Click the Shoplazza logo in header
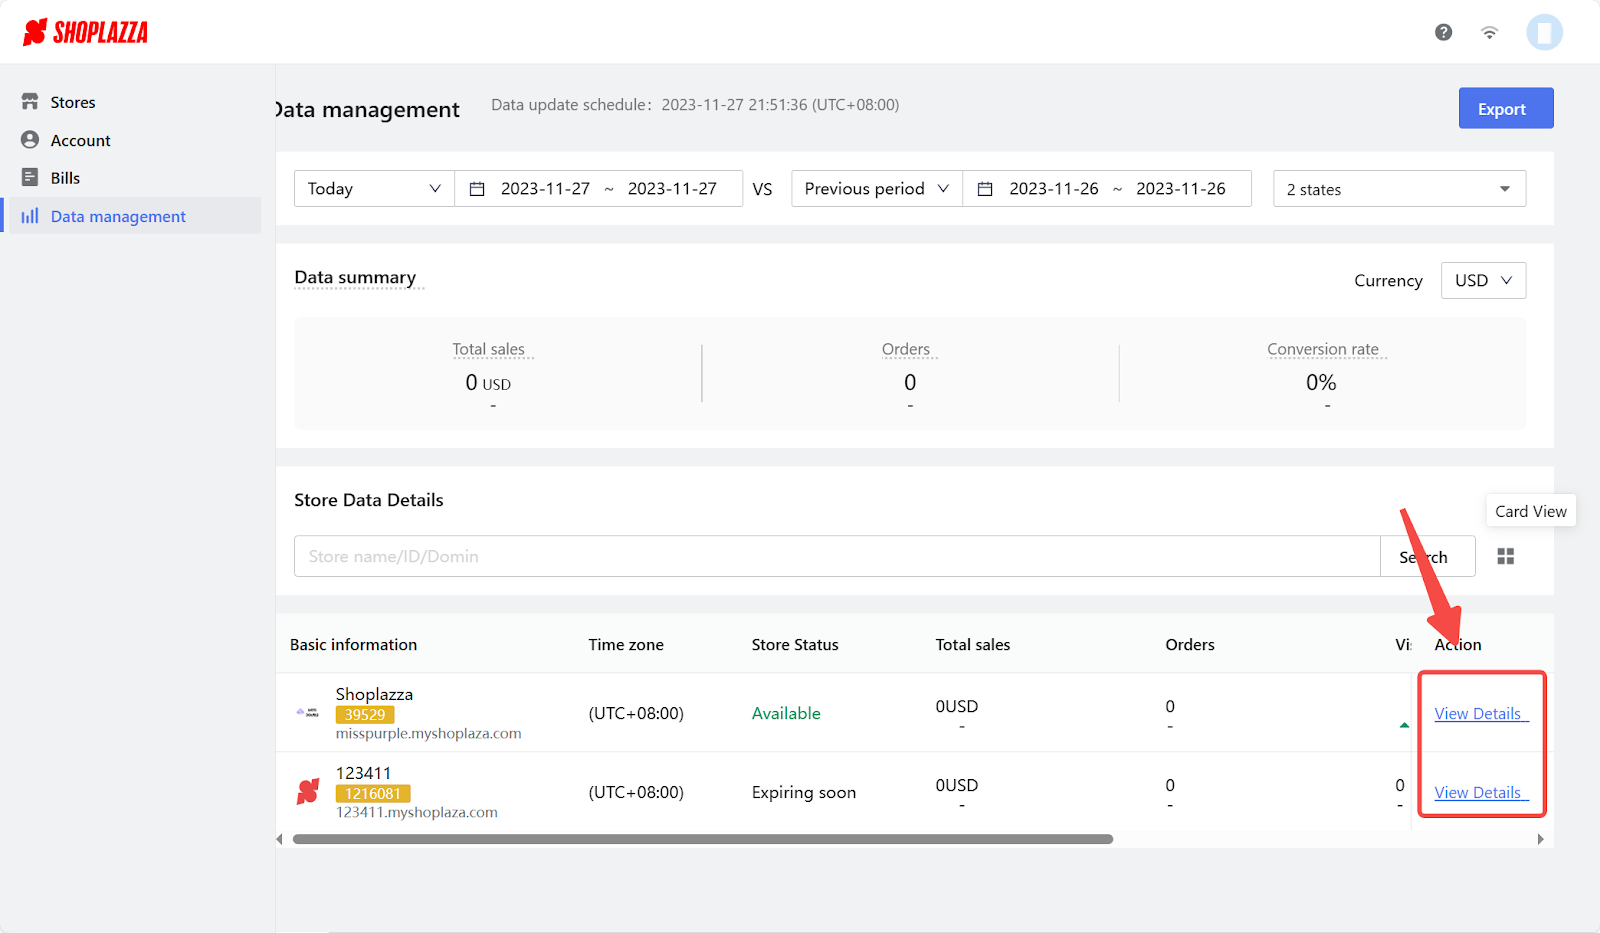Viewport: 1600px width, 933px height. pyautogui.click(x=86, y=32)
